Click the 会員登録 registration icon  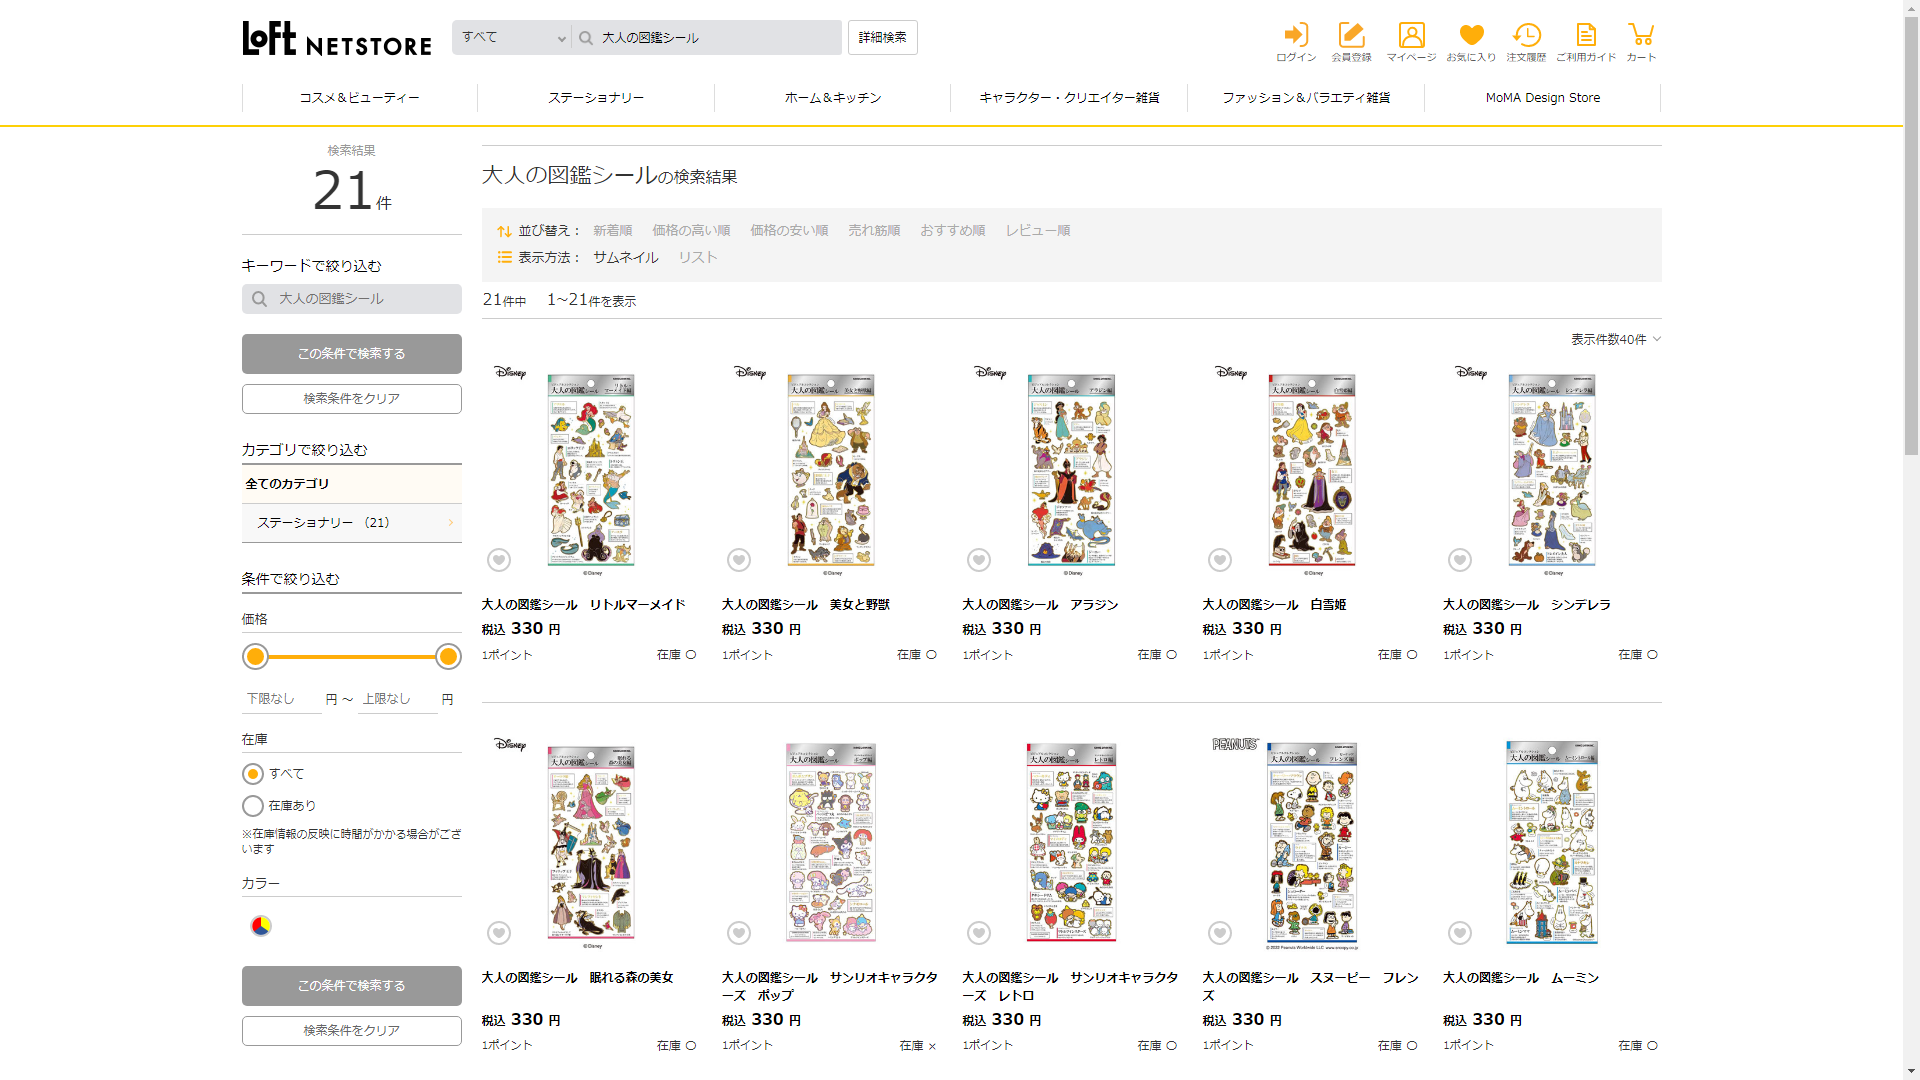point(1351,43)
